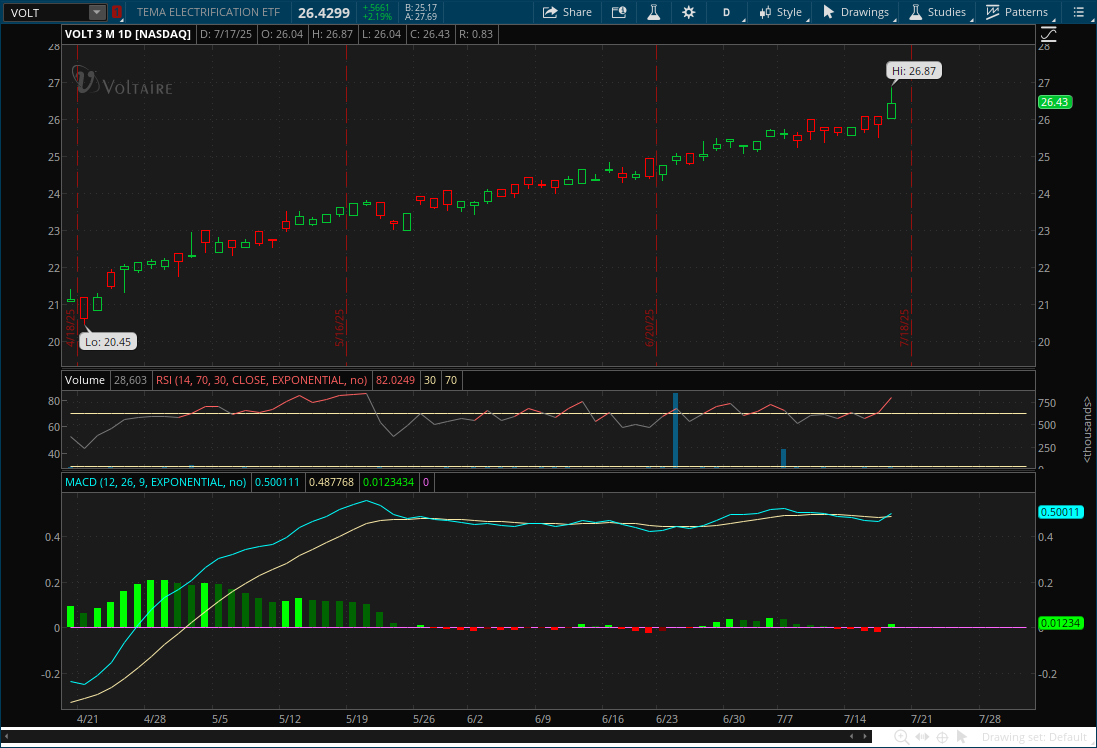Viewport: 1097px width, 748px height.
Task: Open the Patterns dropdown menu
Action: coord(1017,12)
